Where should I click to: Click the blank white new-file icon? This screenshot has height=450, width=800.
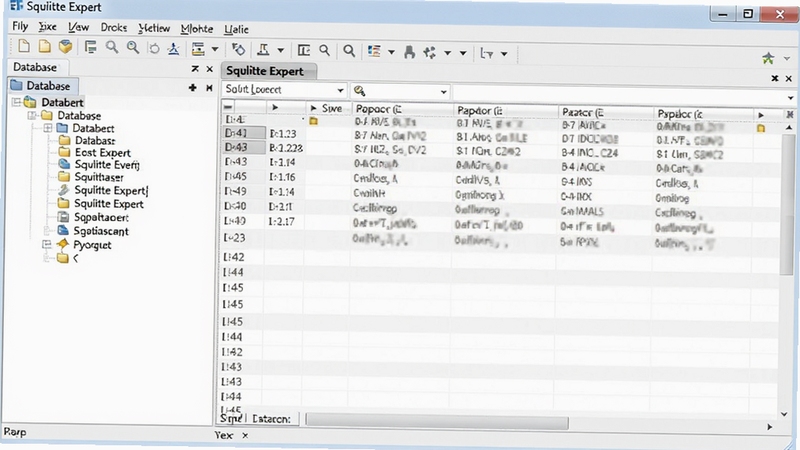(x=23, y=47)
